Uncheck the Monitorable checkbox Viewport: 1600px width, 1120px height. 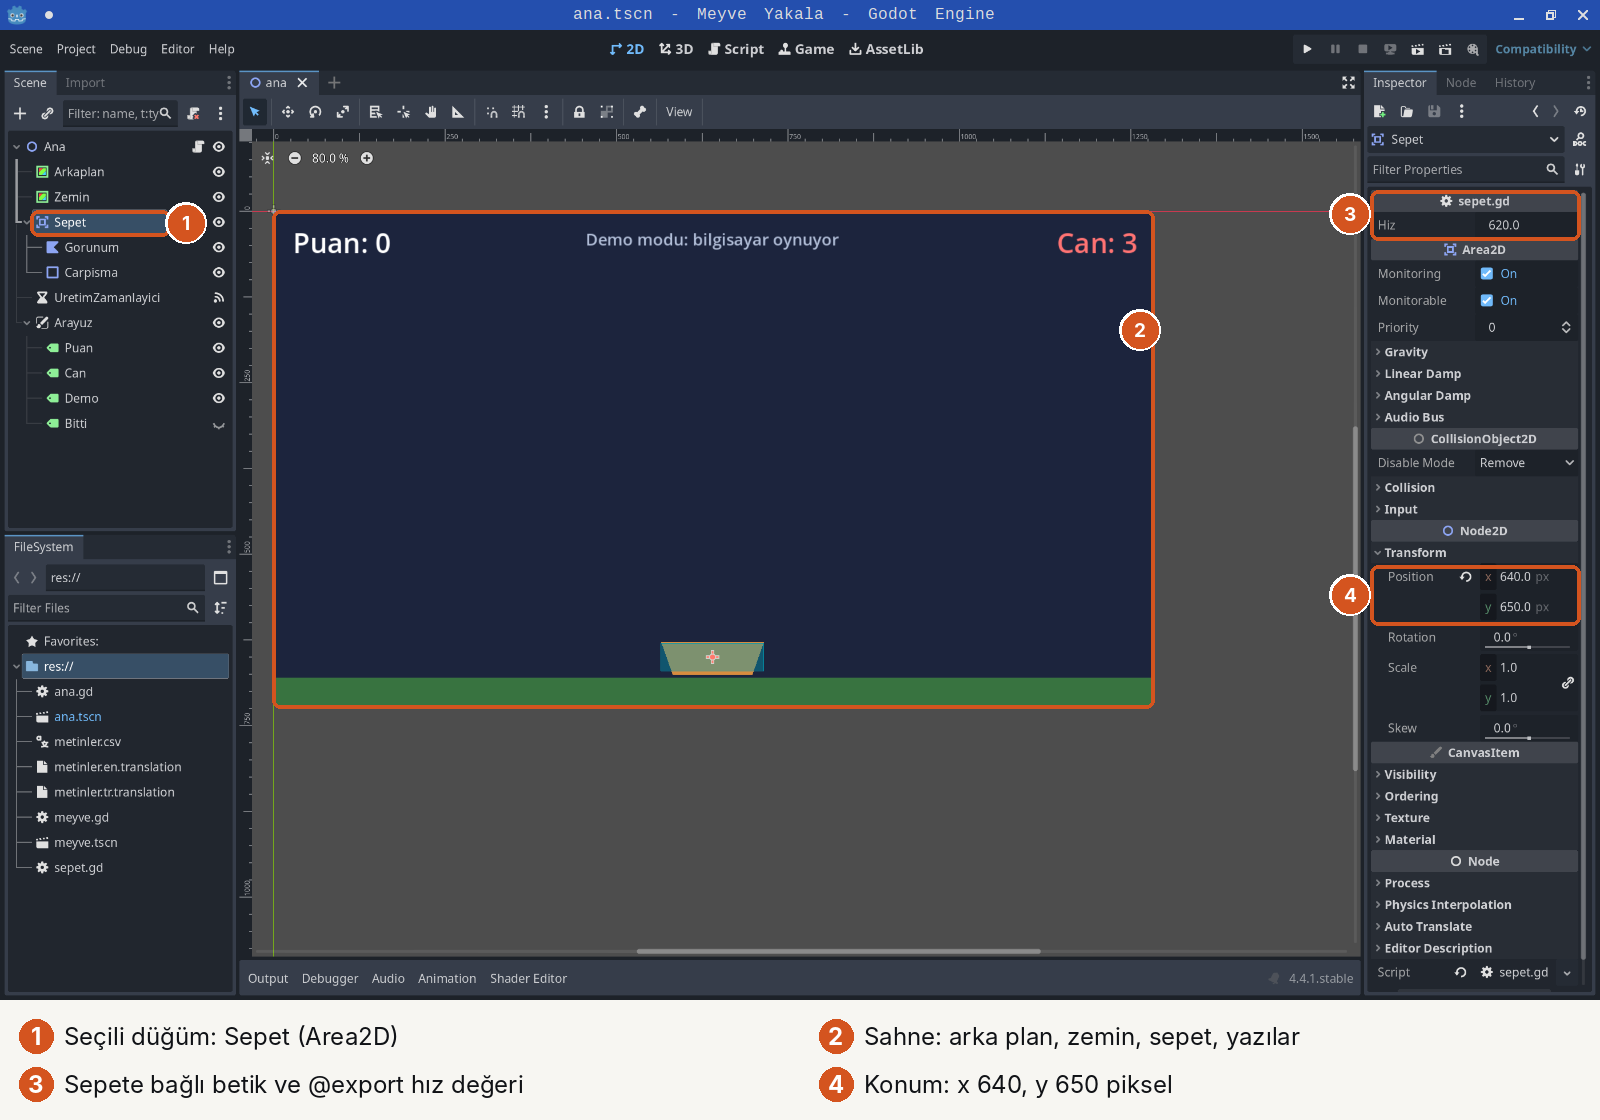click(1487, 301)
